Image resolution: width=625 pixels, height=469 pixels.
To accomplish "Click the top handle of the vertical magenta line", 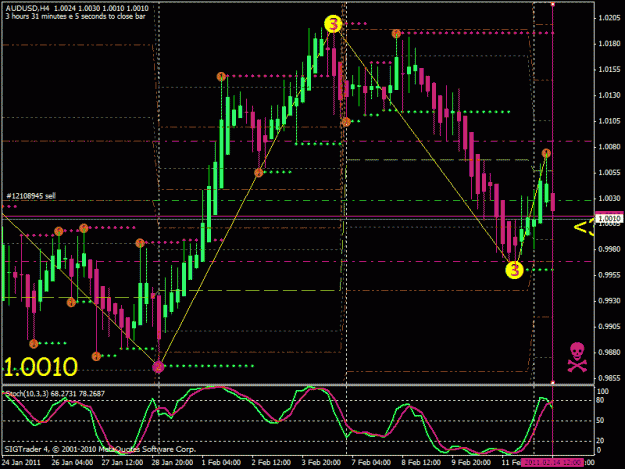I will (x=553, y=4).
